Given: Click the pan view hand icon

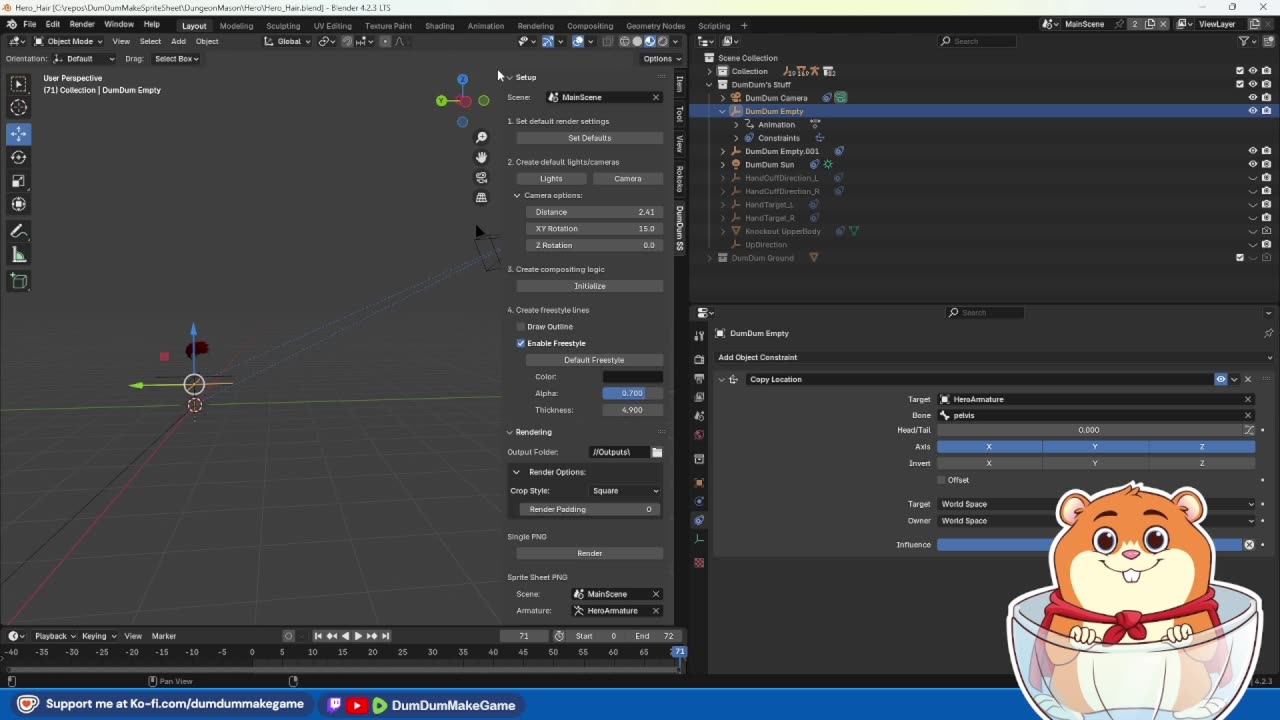Looking at the screenshot, I should coord(481,157).
